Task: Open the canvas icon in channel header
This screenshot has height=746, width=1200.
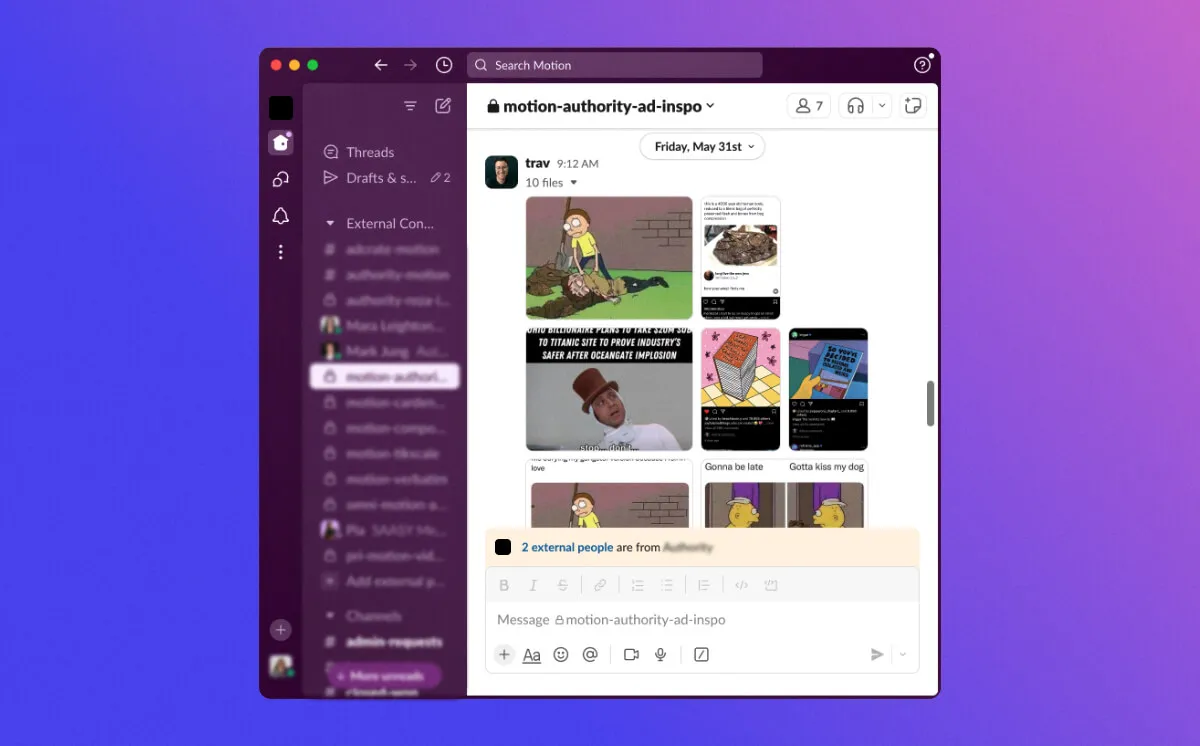Action: (912, 106)
